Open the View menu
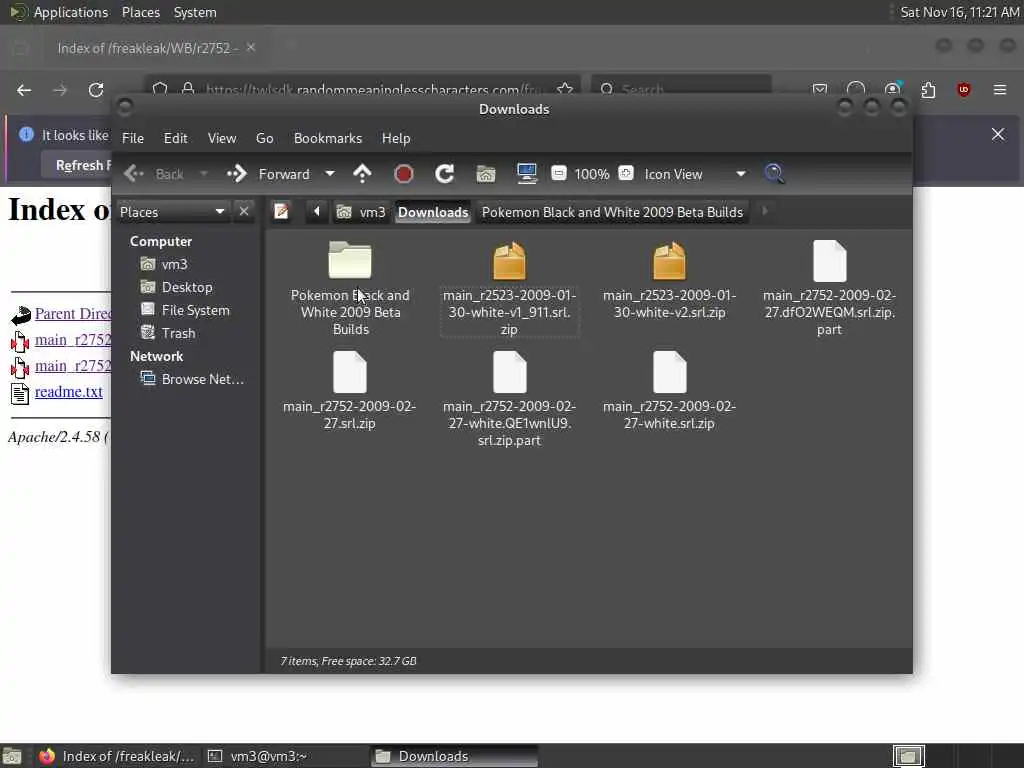1024x768 pixels. [x=222, y=138]
